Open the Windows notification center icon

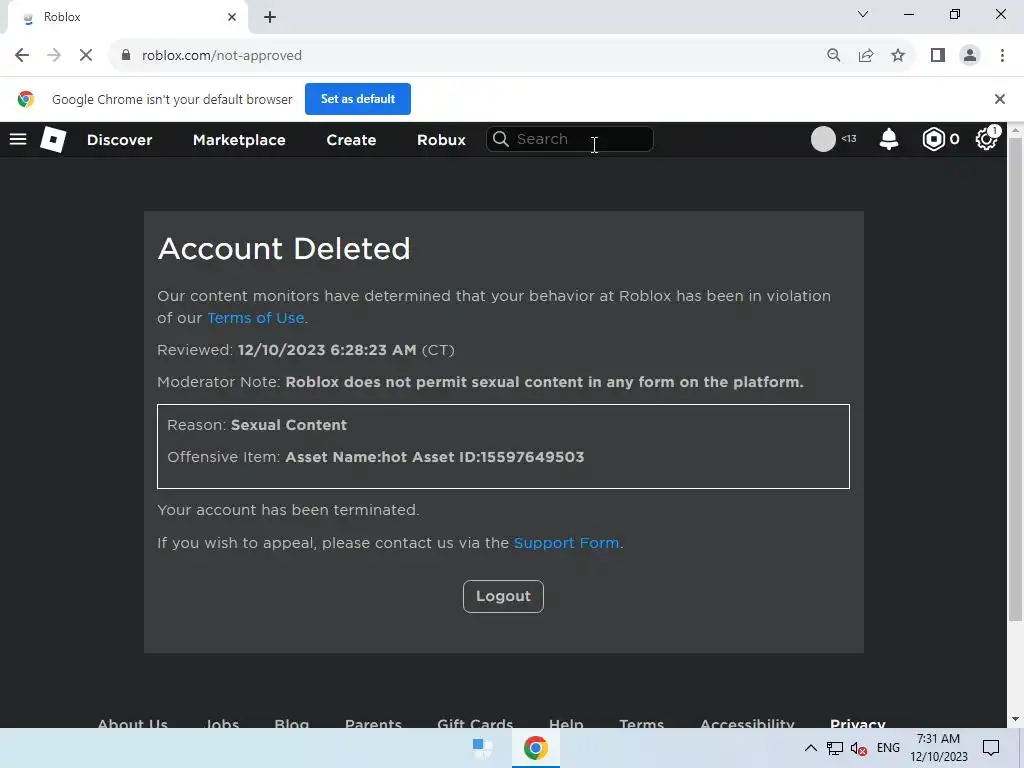pyautogui.click(x=991, y=748)
